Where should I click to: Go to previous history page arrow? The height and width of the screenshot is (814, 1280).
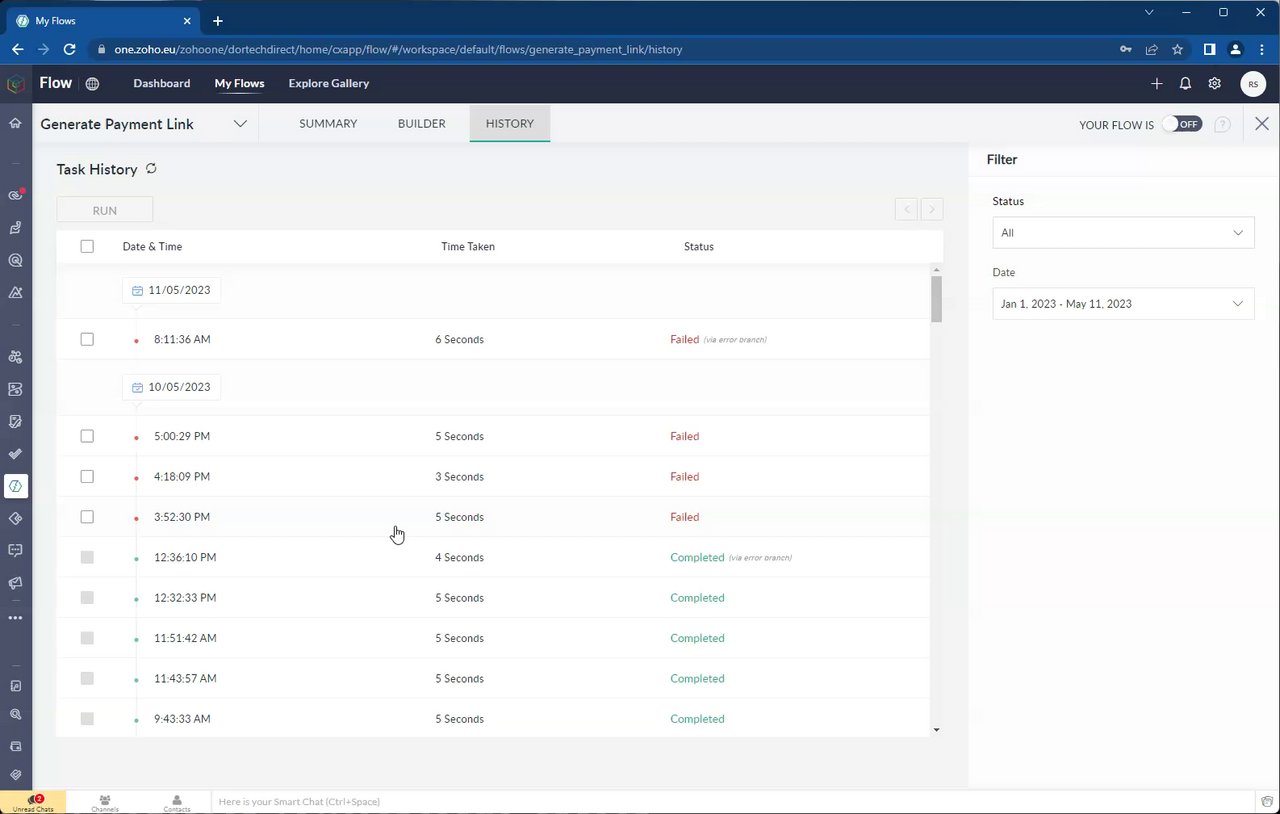(907, 209)
